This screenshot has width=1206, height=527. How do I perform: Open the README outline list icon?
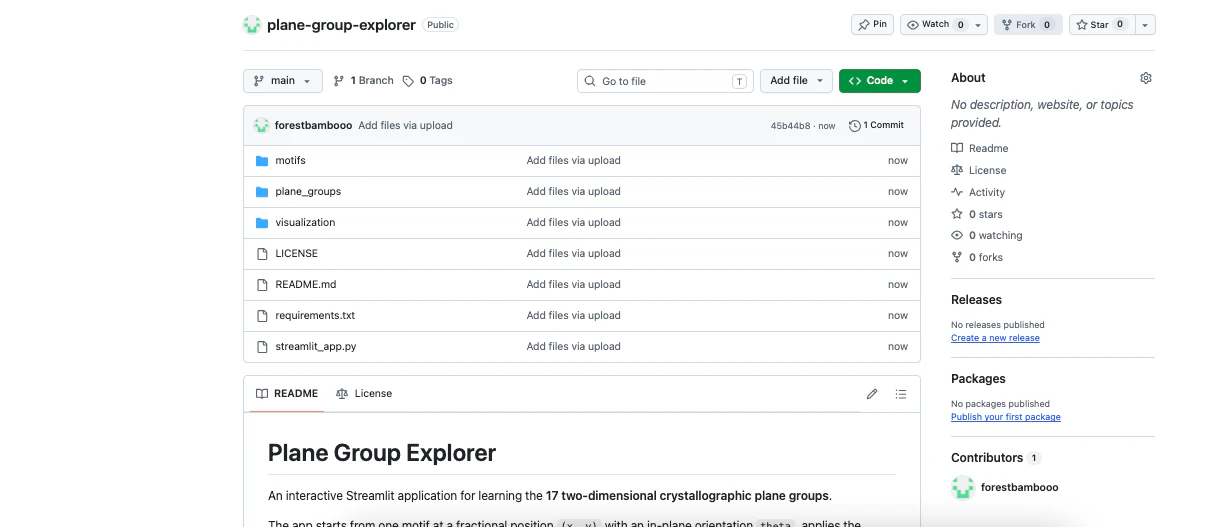[901, 394]
